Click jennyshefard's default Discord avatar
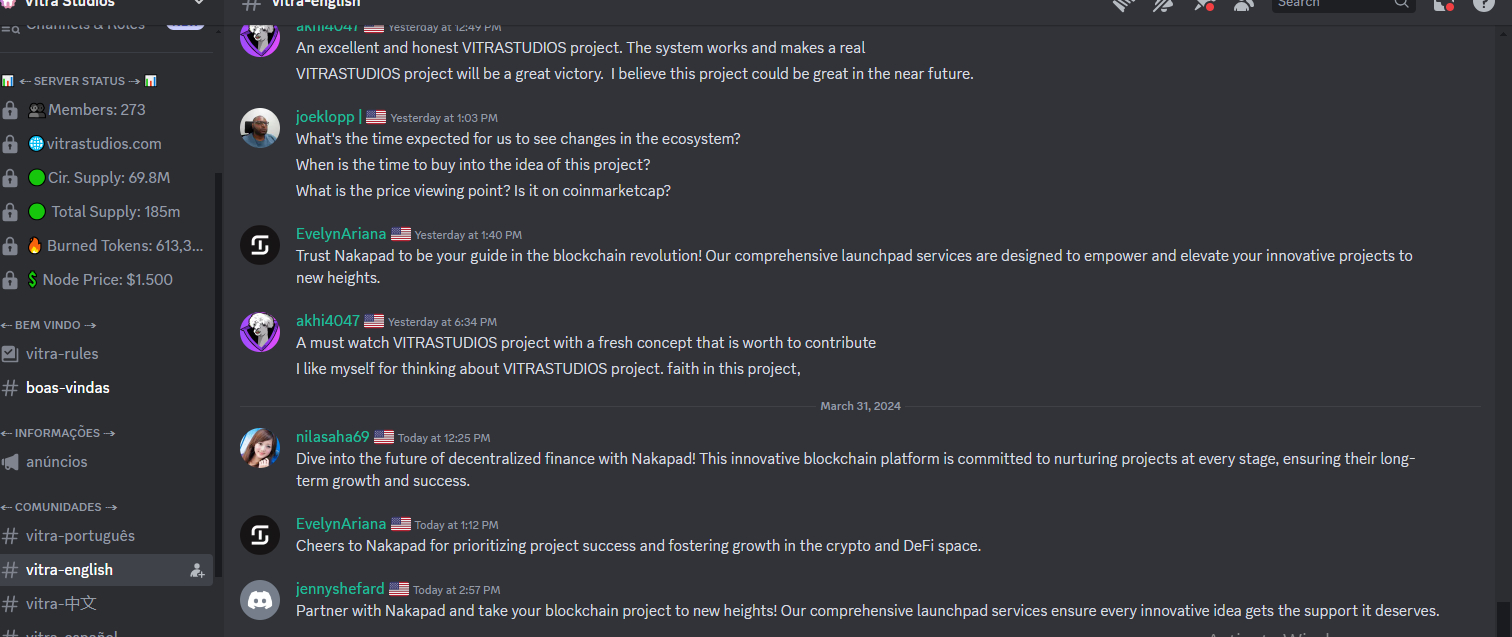 pyautogui.click(x=260, y=600)
